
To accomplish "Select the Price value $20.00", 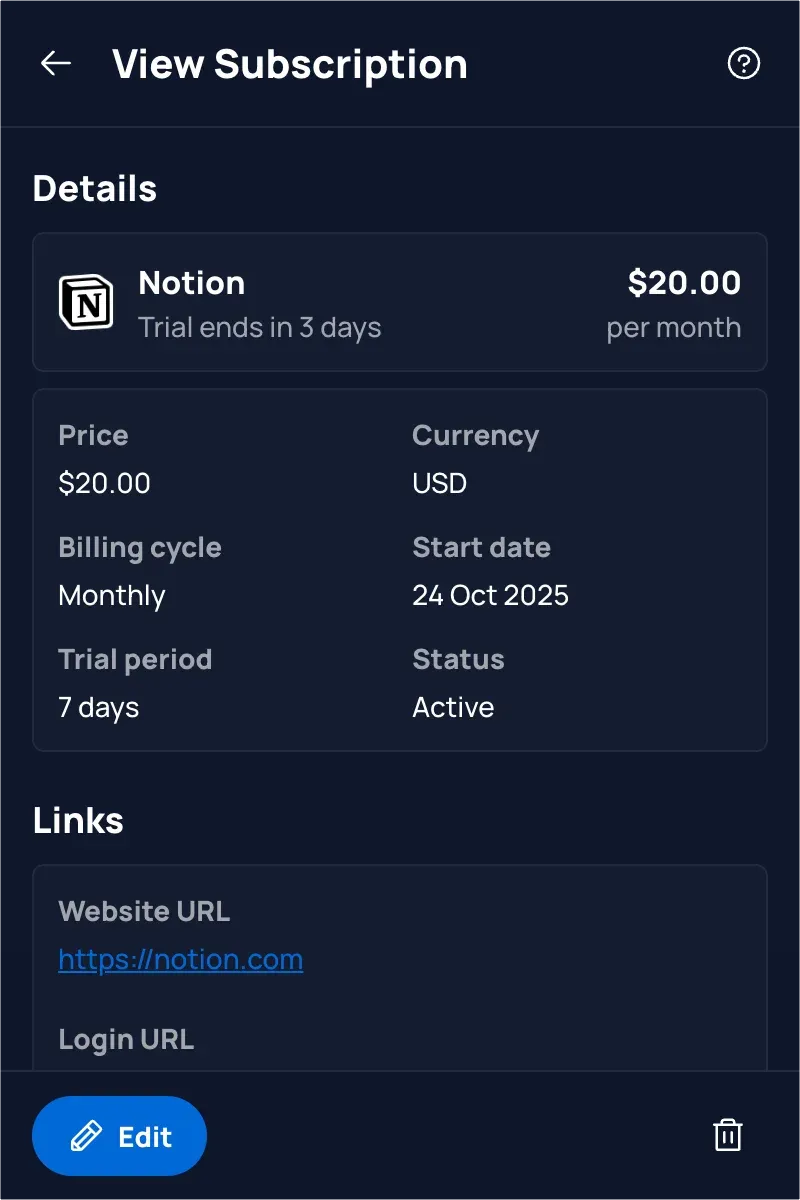I will pyautogui.click(x=104, y=483).
